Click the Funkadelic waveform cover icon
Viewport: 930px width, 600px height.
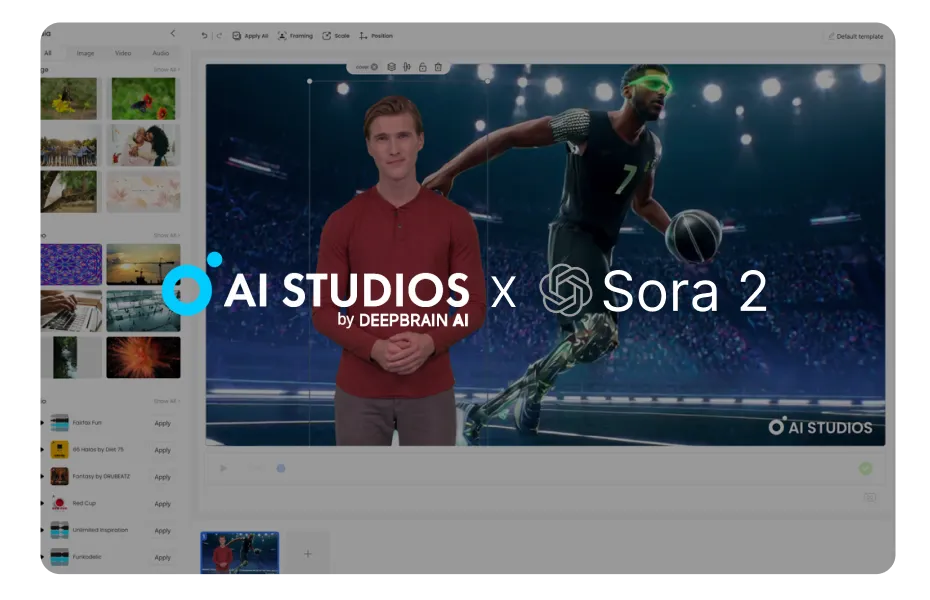coord(59,557)
